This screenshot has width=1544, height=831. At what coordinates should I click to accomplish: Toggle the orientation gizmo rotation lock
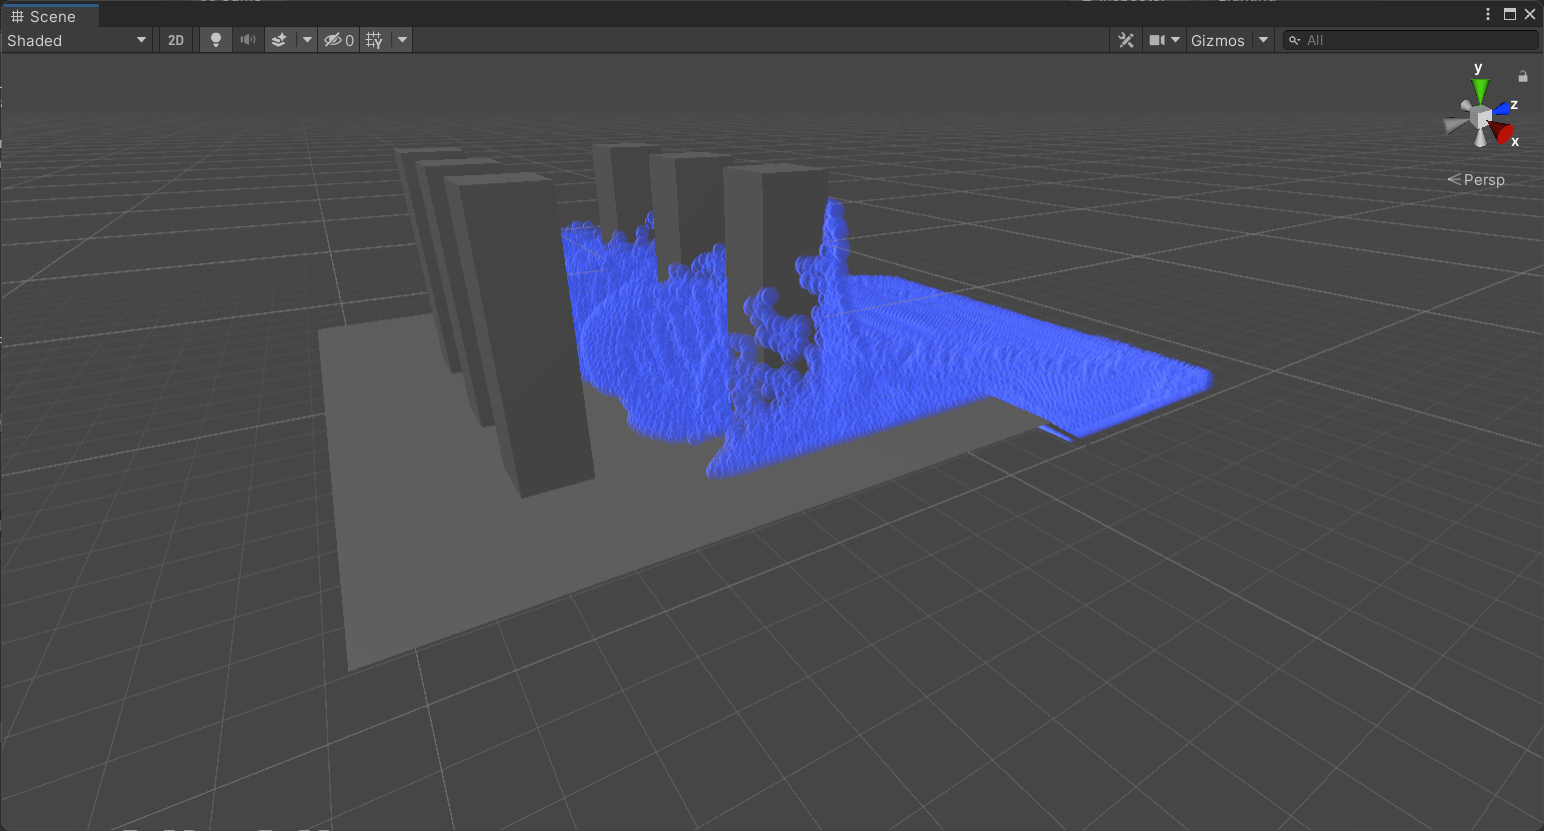pos(1523,76)
